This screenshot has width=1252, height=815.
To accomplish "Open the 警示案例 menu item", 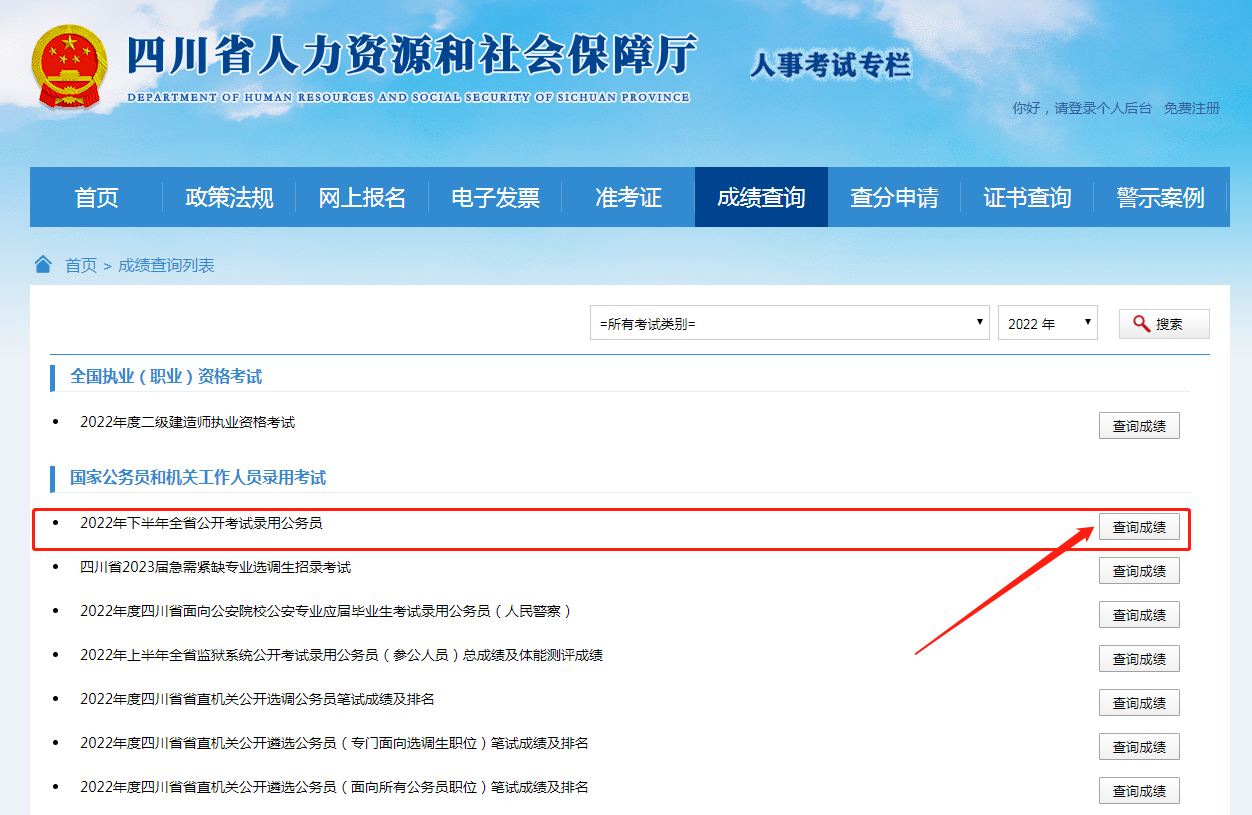I will click(x=1160, y=197).
